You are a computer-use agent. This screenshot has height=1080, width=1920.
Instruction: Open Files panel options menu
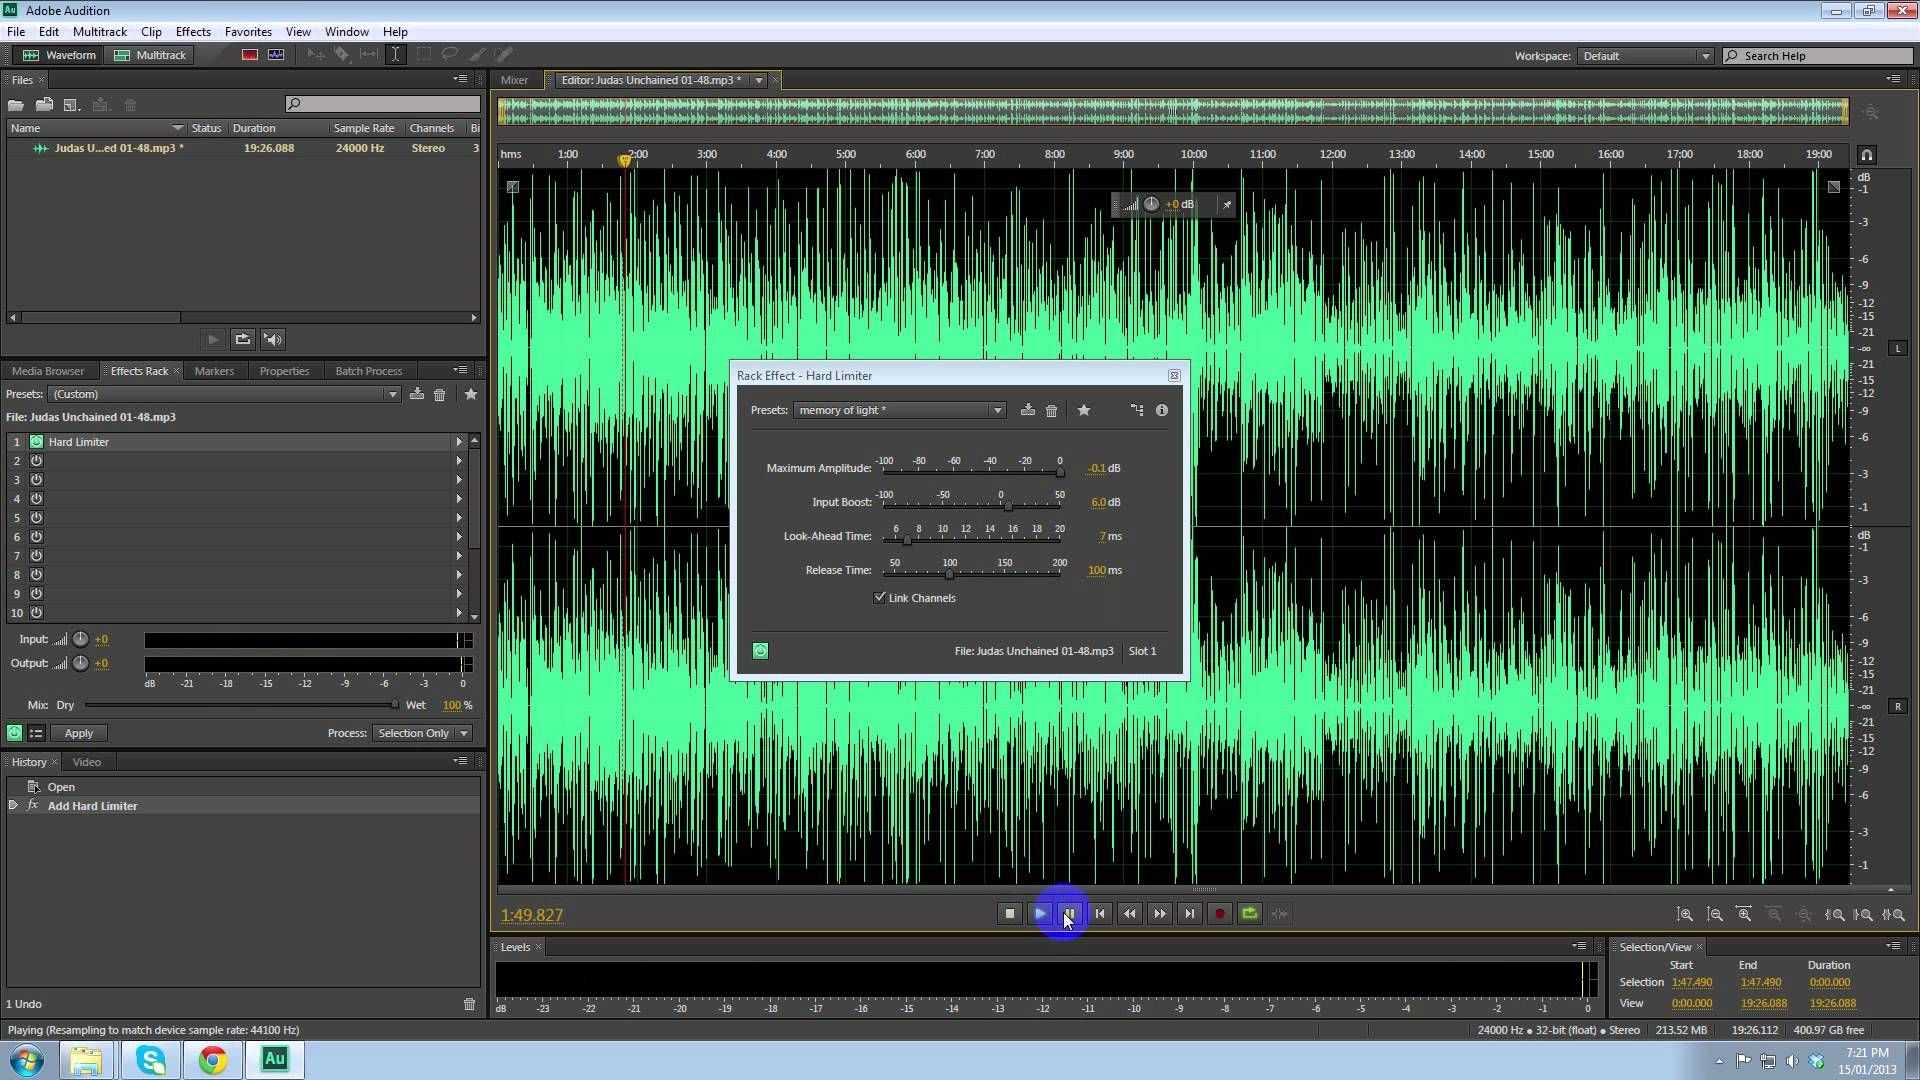pyautogui.click(x=460, y=79)
